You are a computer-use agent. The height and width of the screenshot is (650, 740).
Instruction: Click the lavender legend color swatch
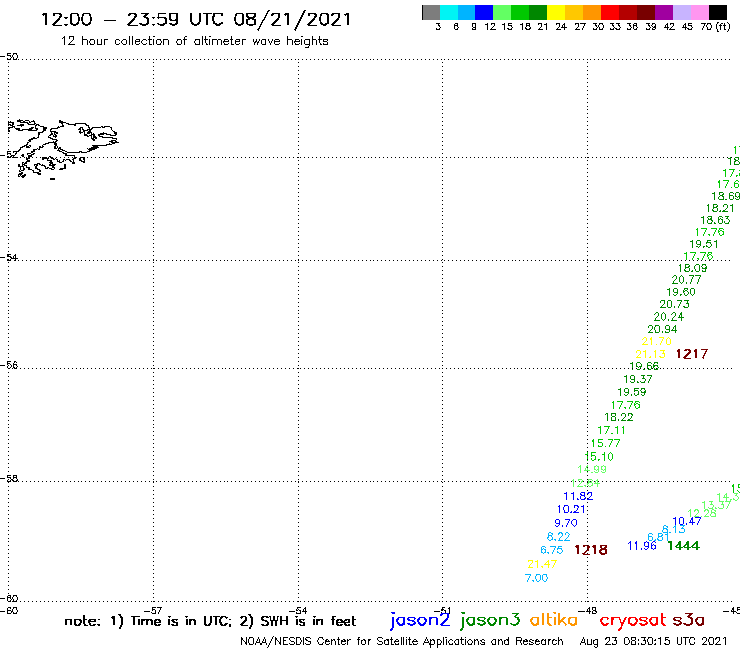pyautogui.click(x=682, y=12)
